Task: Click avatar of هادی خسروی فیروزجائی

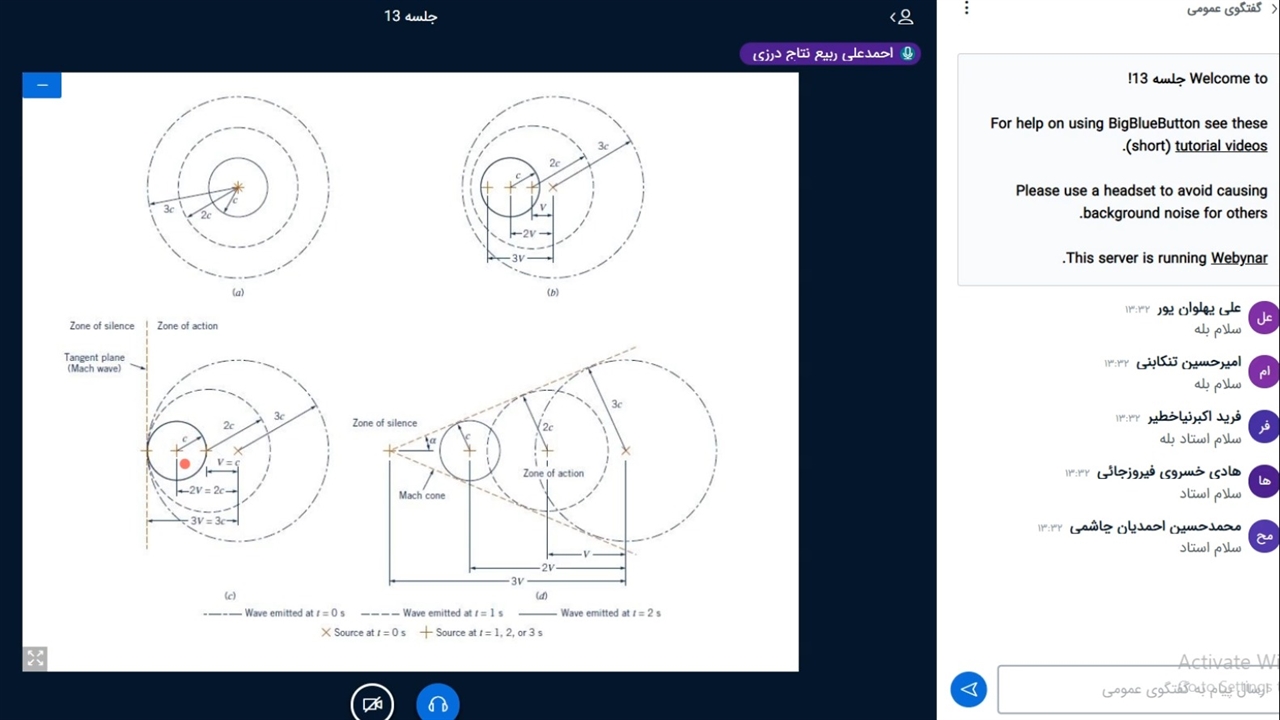Action: coord(1264,481)
